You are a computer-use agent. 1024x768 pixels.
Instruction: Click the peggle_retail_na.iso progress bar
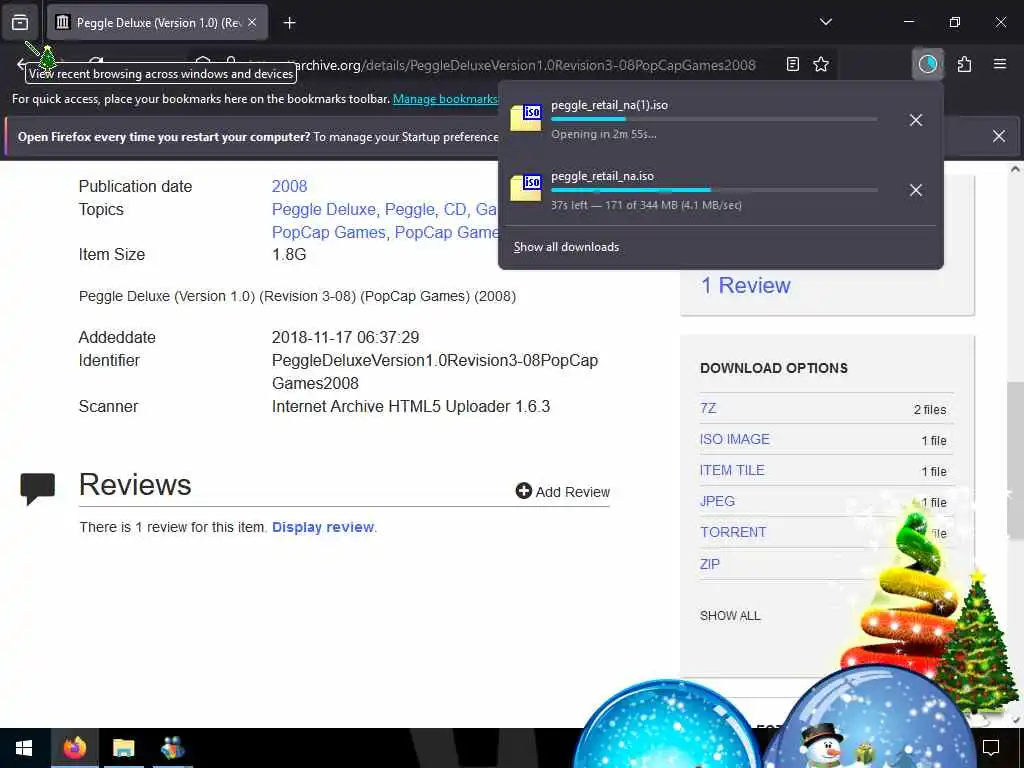[x=714, y=190]
